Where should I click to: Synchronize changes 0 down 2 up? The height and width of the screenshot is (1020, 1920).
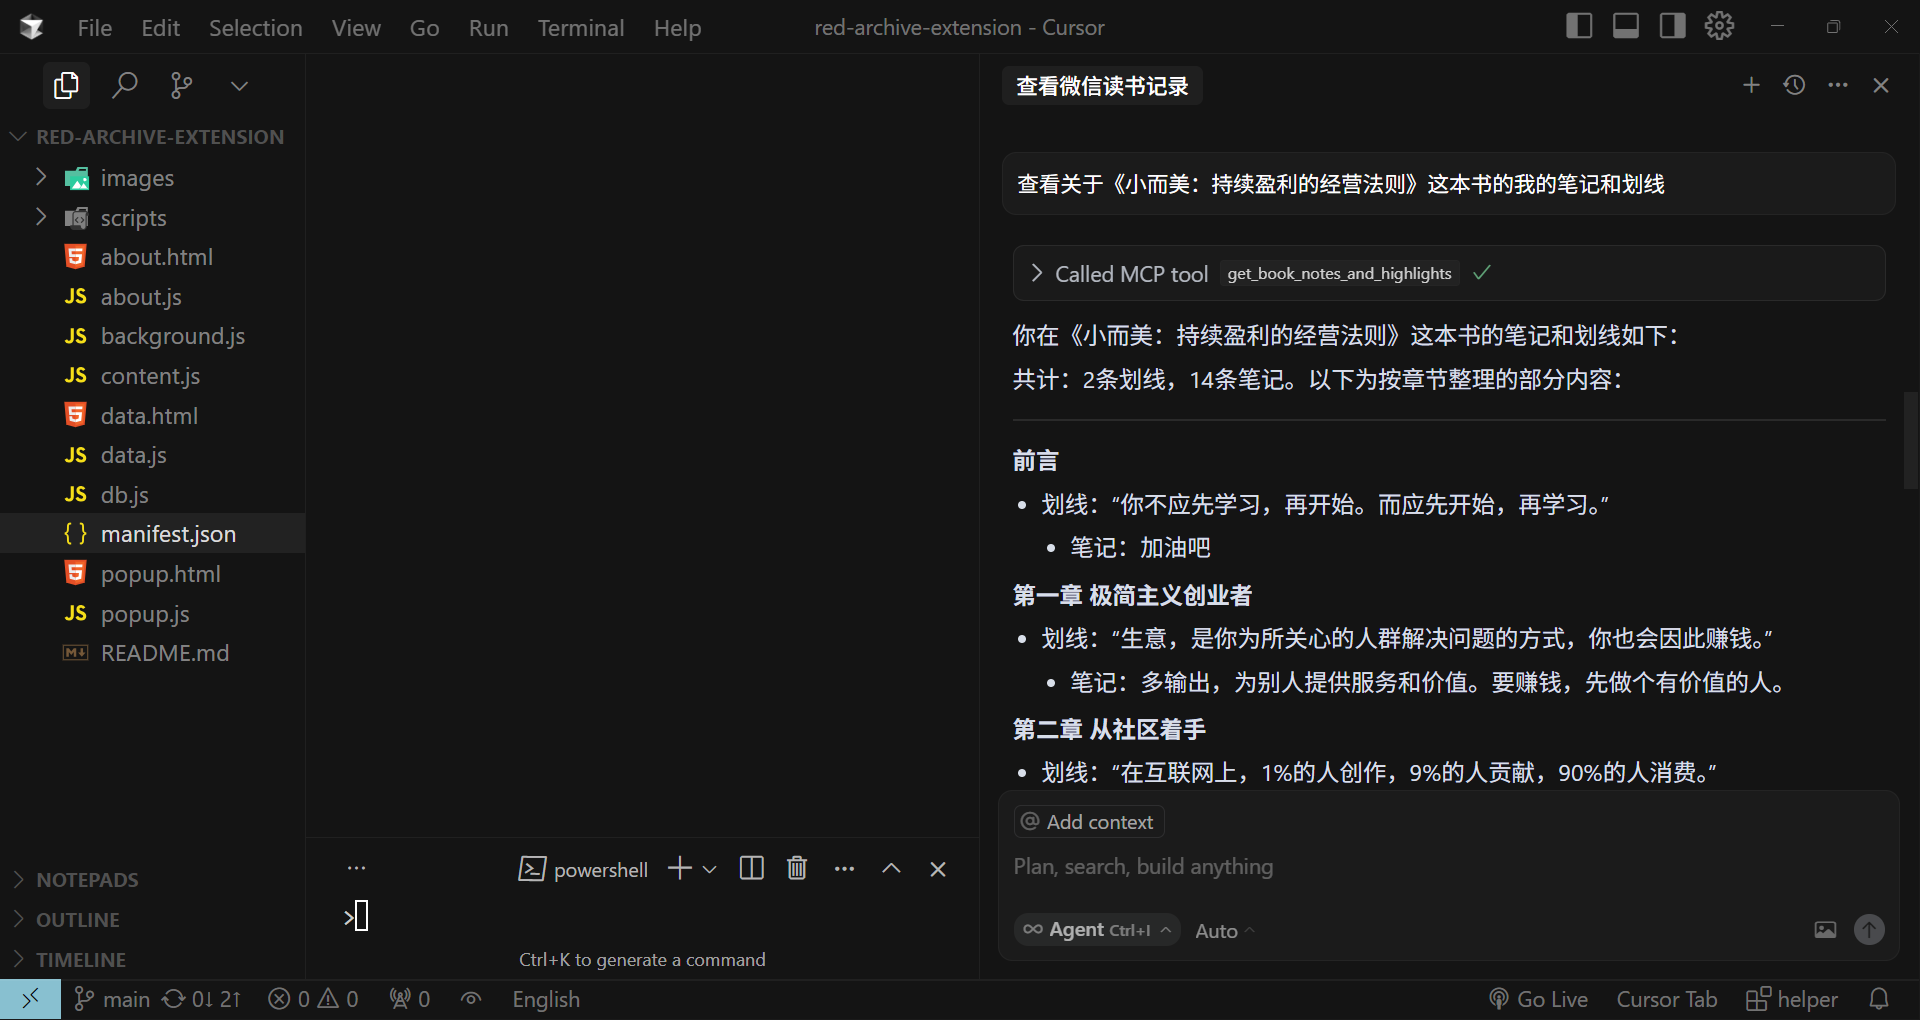click(201, 999)
